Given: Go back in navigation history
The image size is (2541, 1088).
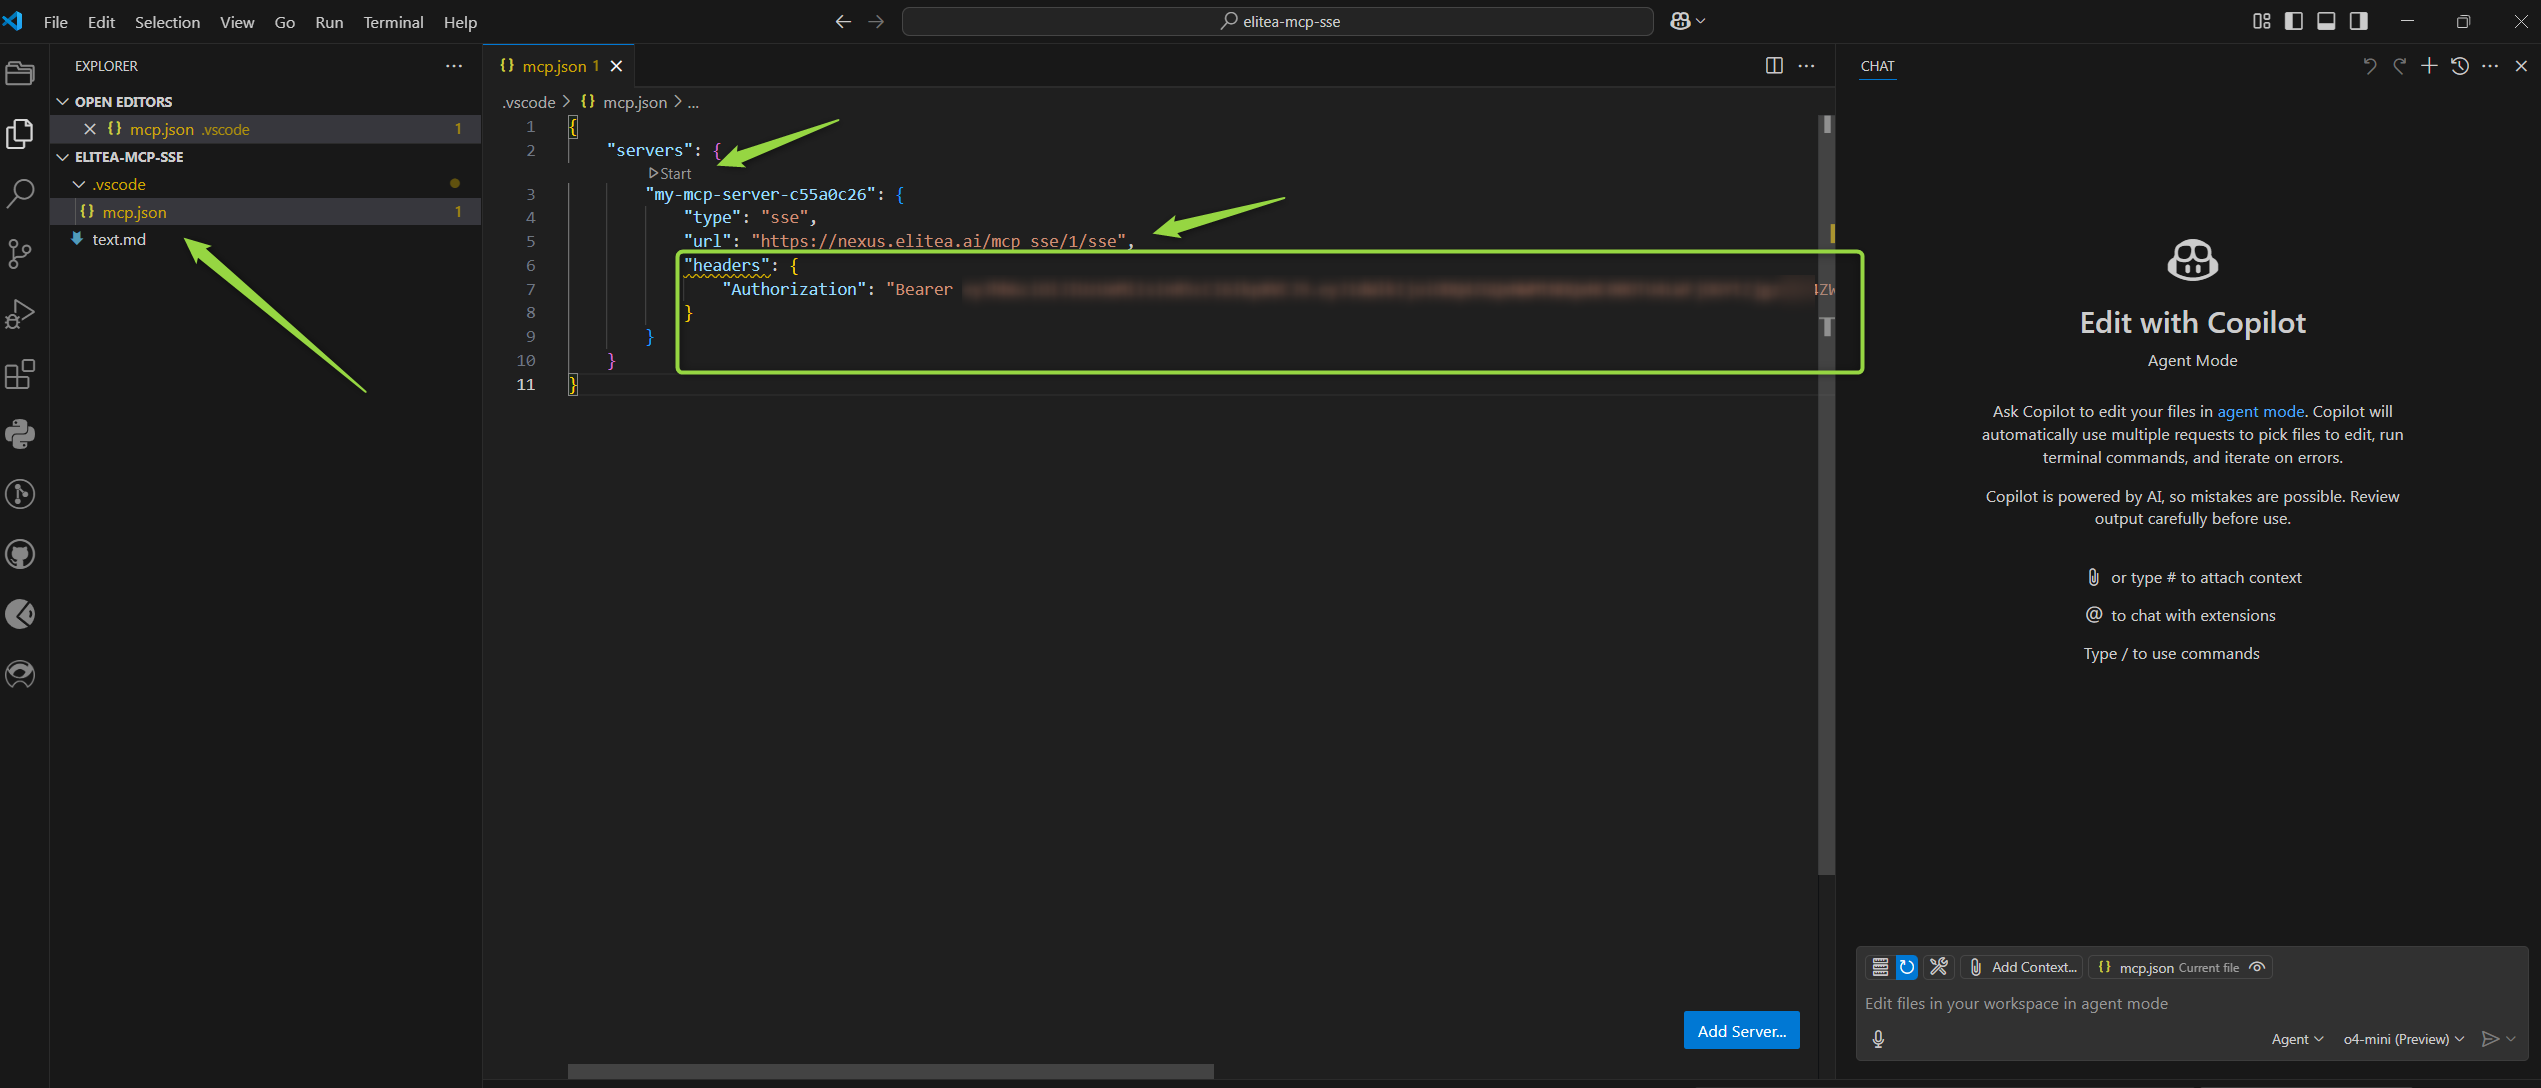Looking at the screenshot, I should (x=843, y=21).
